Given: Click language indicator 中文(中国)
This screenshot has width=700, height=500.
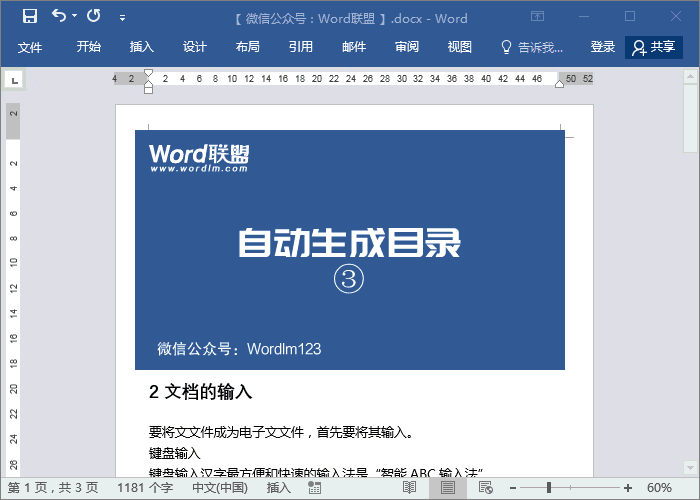Looking at the screenshot, I should (220, 488).
